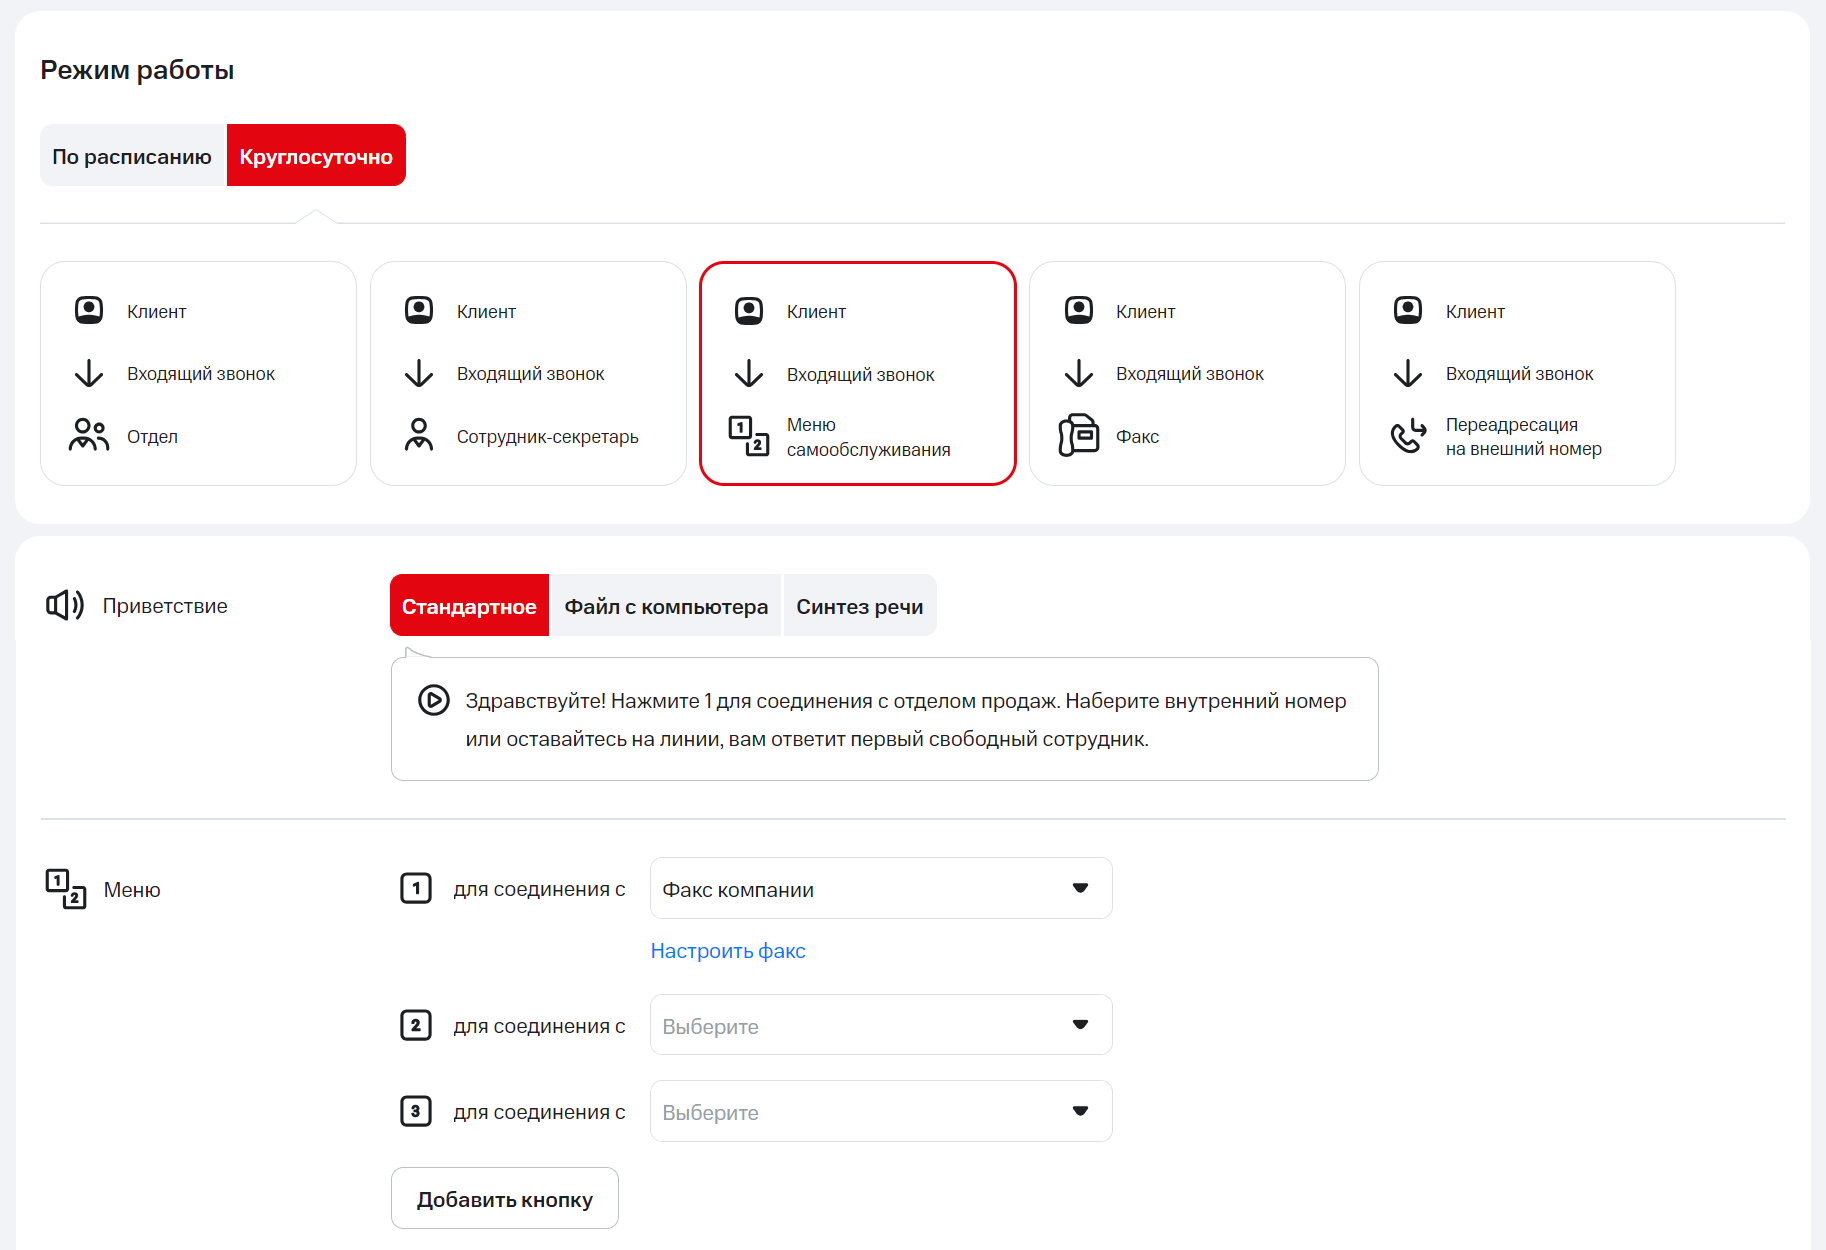The height and width of the screenshot is (1250, 1826).
Task: Click the number 1 key icon
Action: (x=416, y=888)
